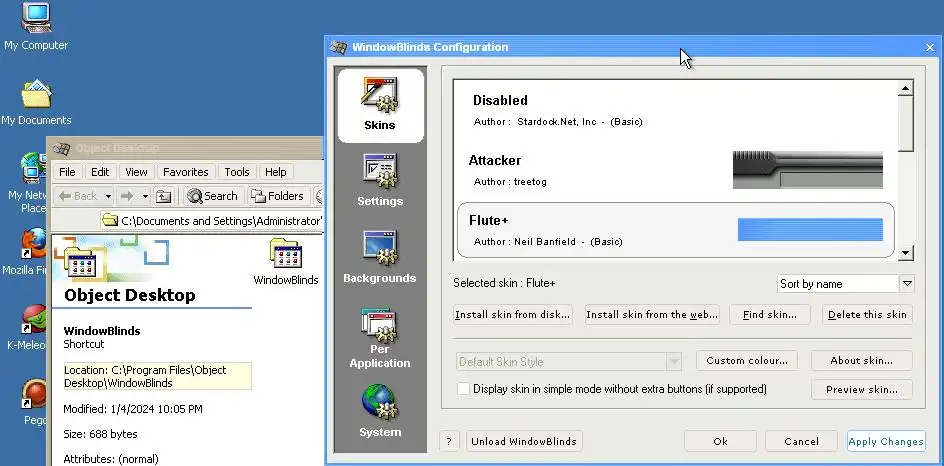
Task: Open the Settings section icon
Action: (380, 171)
